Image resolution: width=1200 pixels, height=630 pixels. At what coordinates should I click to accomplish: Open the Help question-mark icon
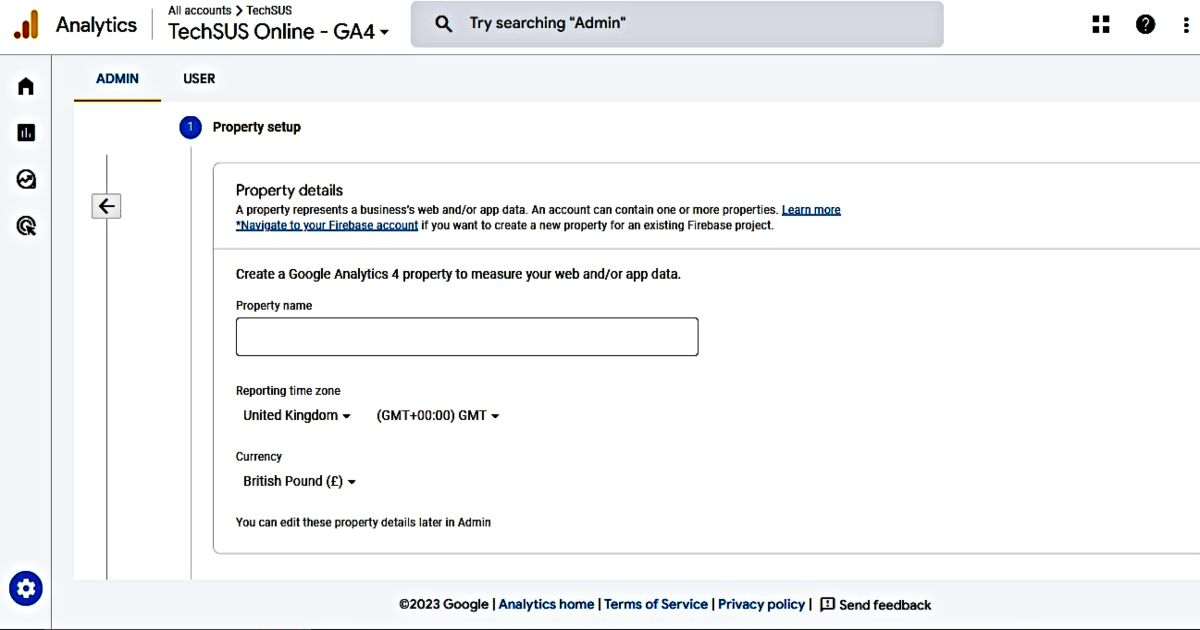coord(1146,24)
